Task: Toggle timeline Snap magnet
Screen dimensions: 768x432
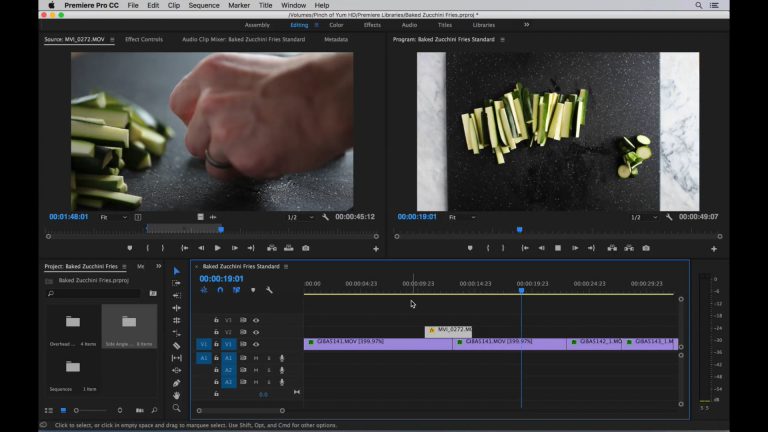Action: click(220, 290)
